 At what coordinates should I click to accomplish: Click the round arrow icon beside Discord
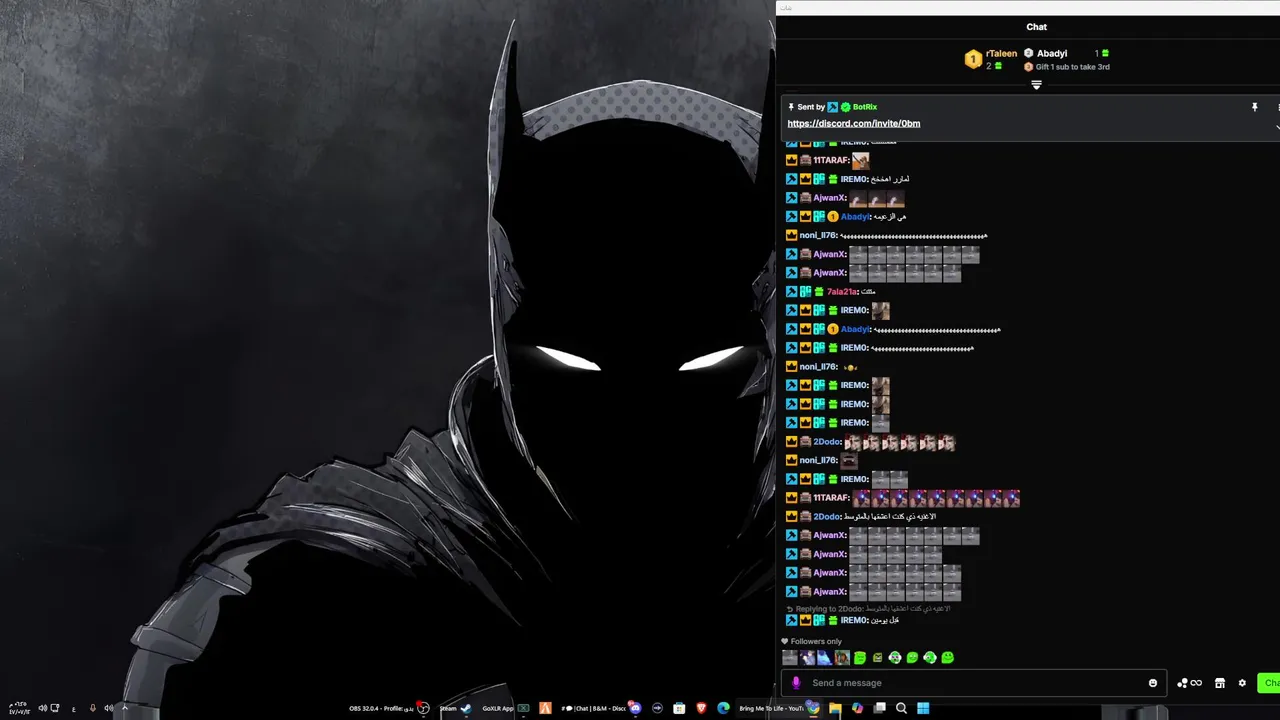(x=658, y=708)
